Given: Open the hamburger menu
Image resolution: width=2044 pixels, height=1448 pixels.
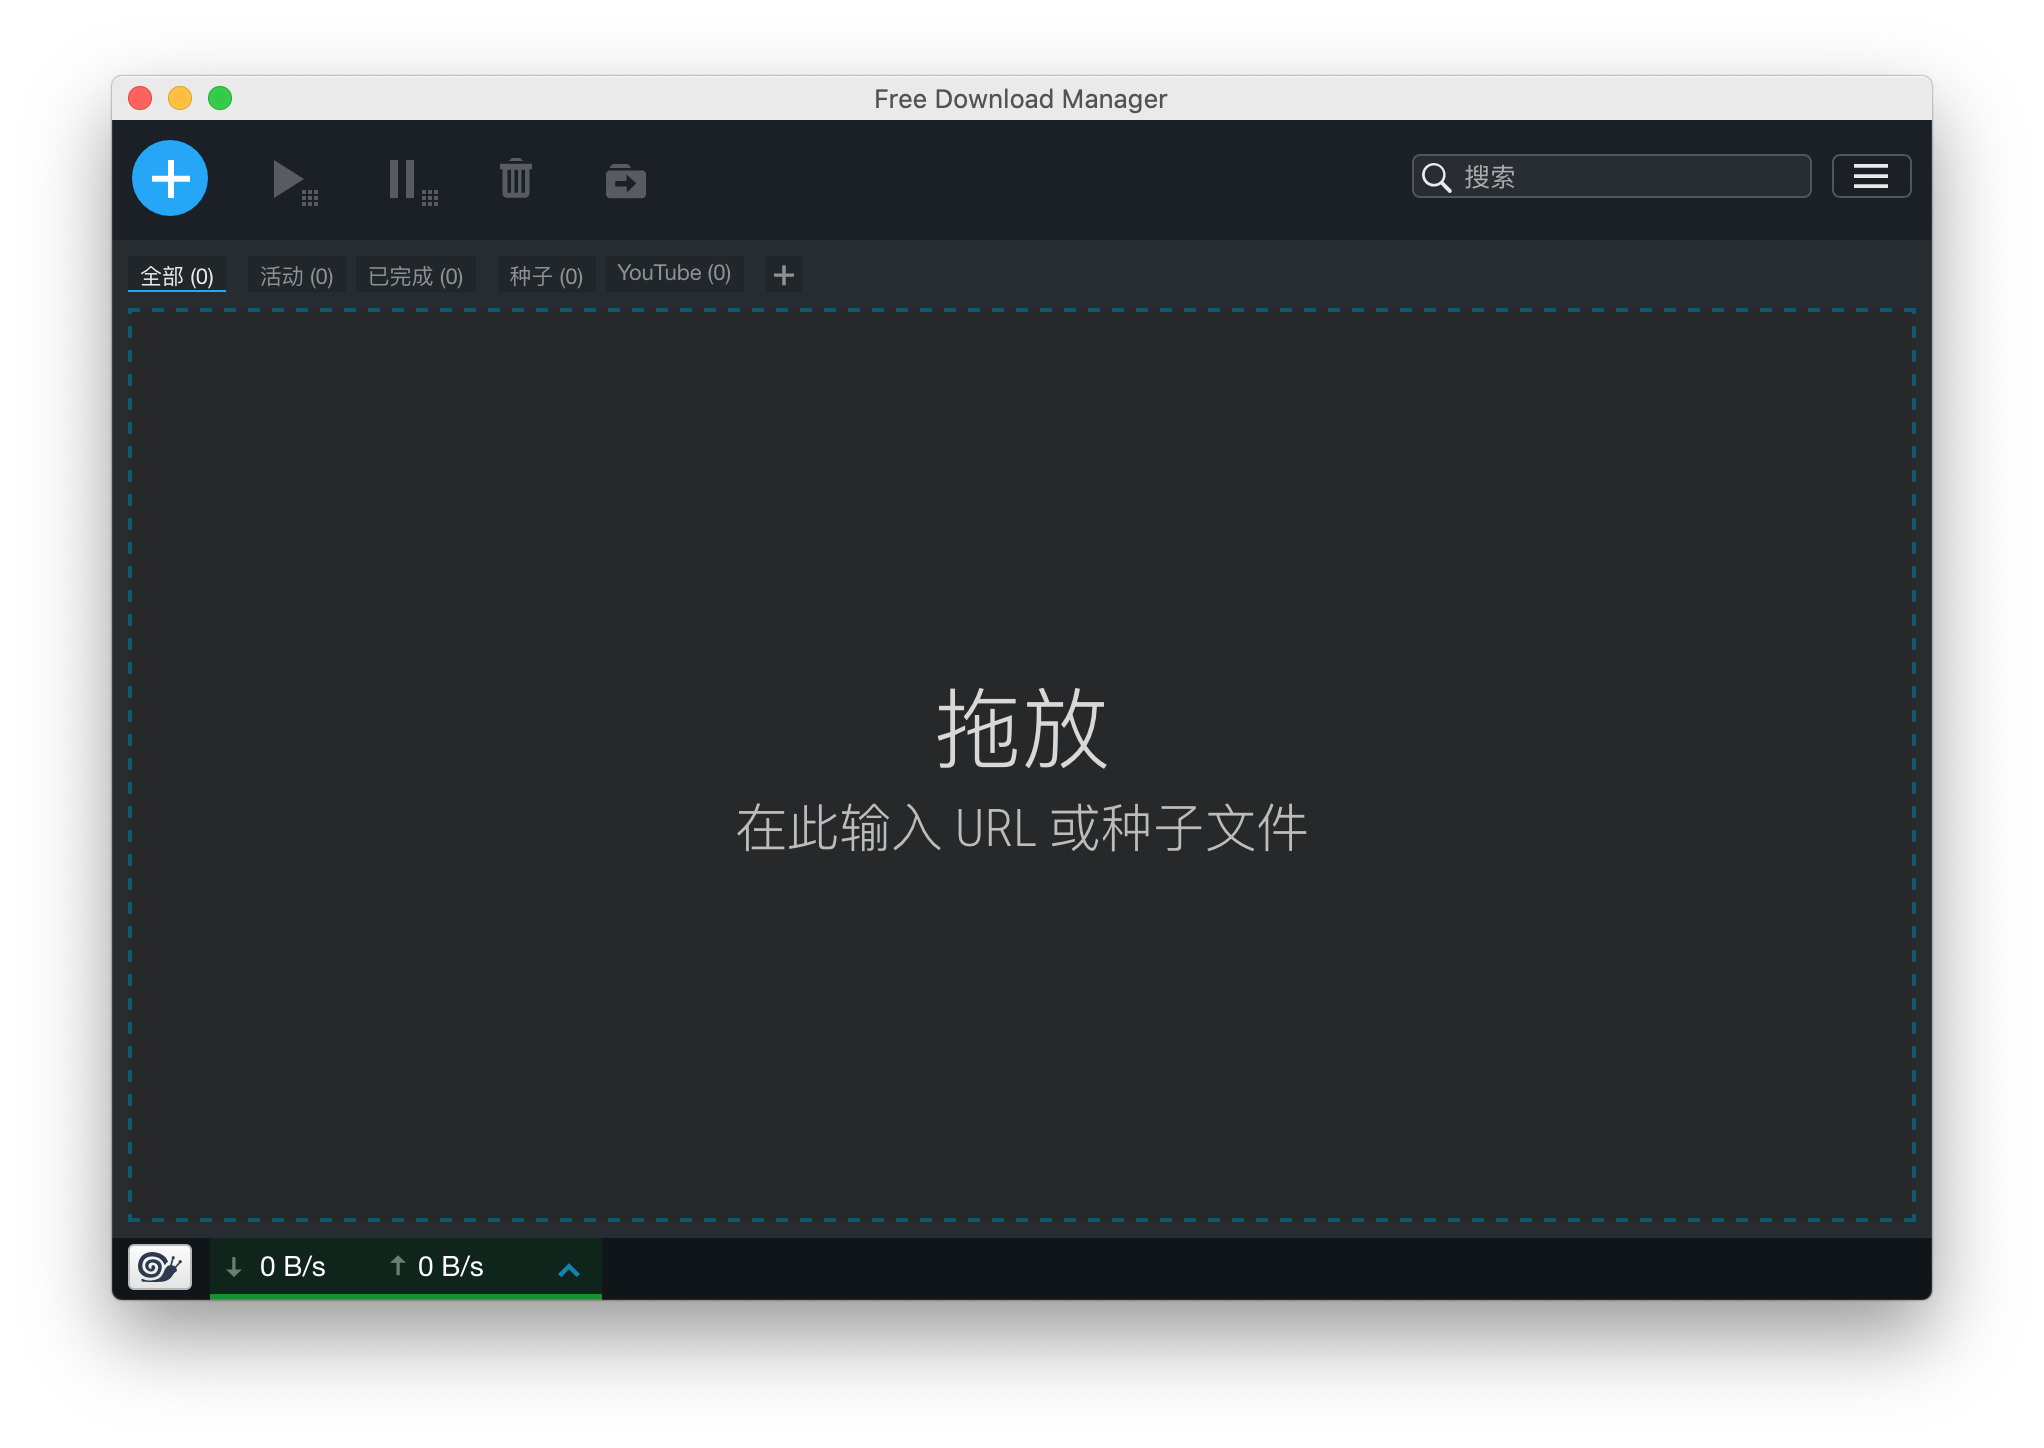Looking at the screenshot, I should coord(1870,176).
